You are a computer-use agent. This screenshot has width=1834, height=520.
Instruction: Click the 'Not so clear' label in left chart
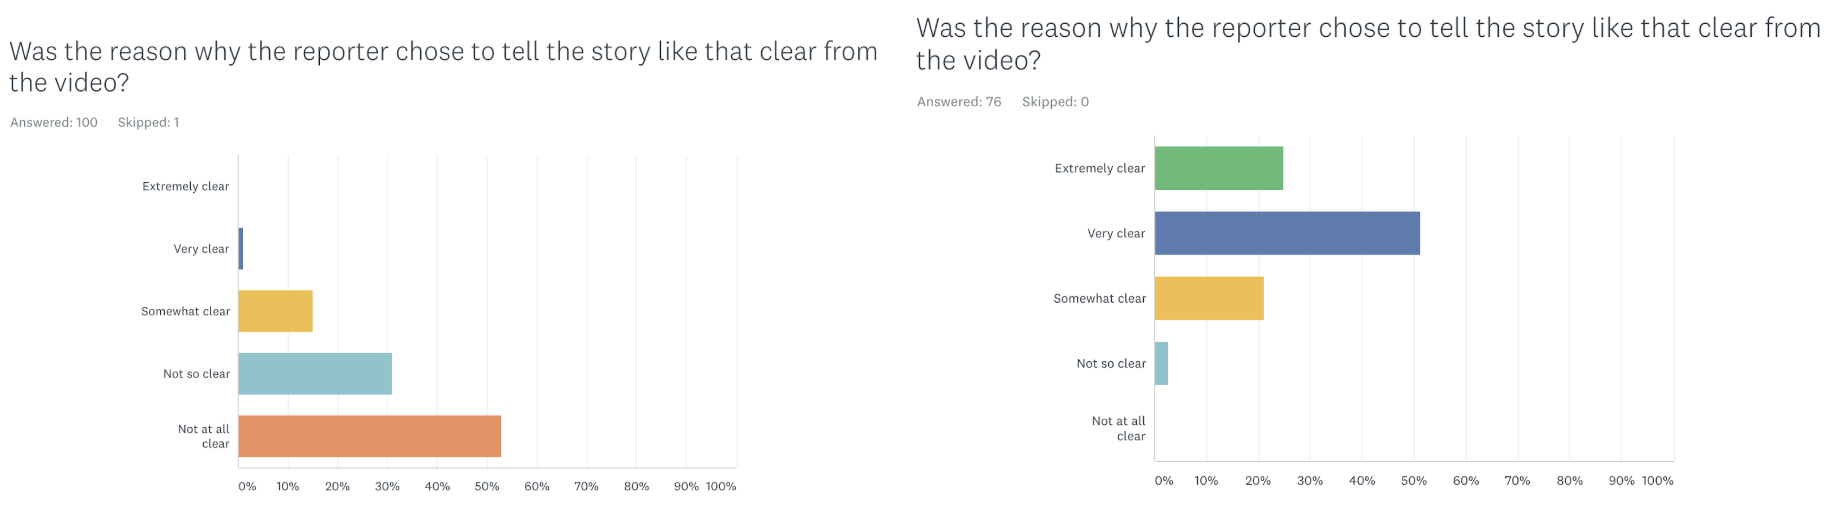[x=196, y=374]
